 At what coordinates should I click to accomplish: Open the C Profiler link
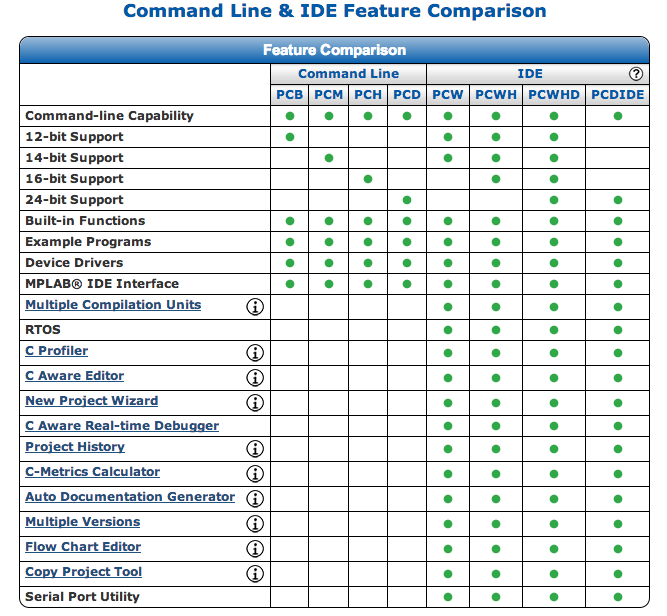coord(57,351)
